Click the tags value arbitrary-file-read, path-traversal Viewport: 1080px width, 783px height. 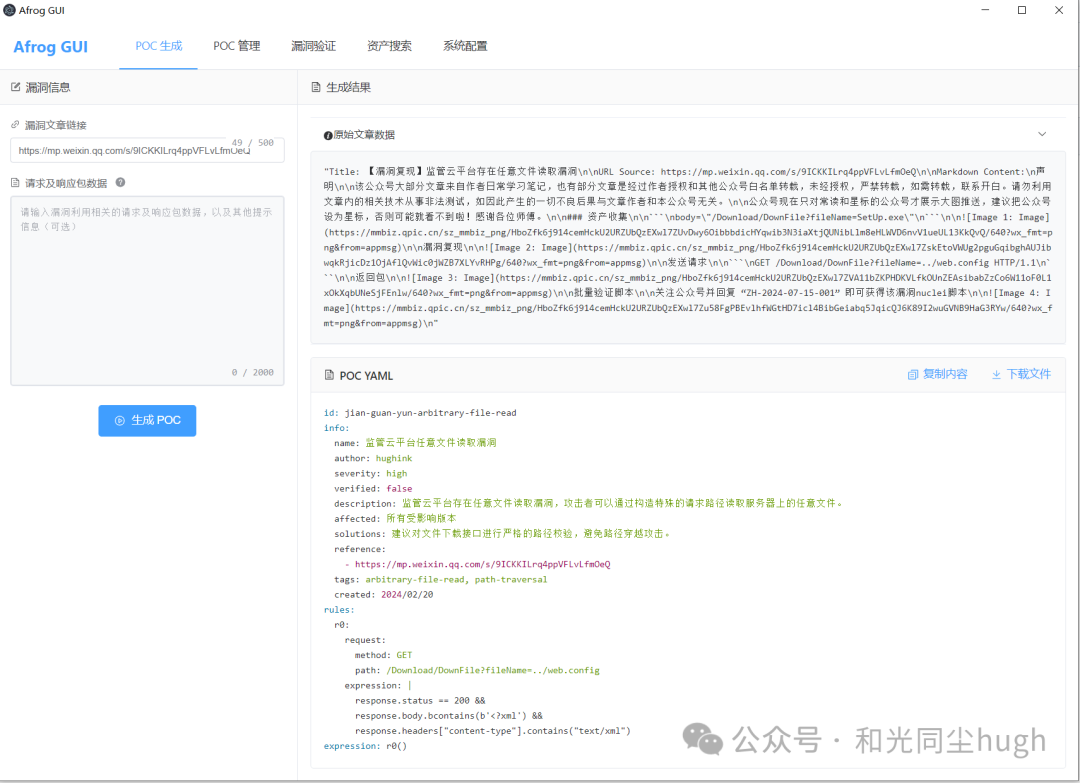click(456, 579)
